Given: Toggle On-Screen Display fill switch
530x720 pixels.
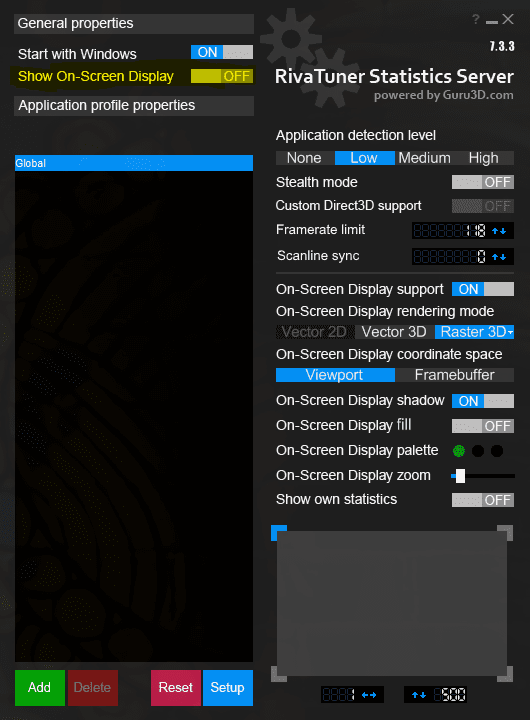Looking at the screenshot, I should 483,426.
